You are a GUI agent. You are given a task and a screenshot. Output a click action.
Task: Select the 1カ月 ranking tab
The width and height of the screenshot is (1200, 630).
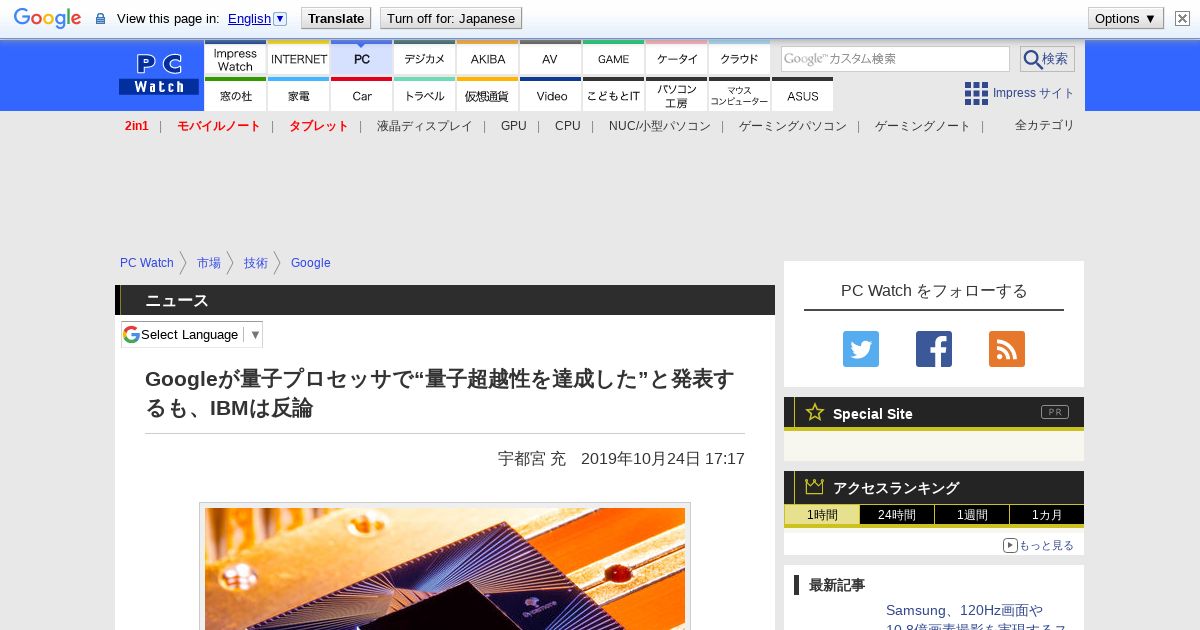pyautogui.click(x=1047, y=515)
